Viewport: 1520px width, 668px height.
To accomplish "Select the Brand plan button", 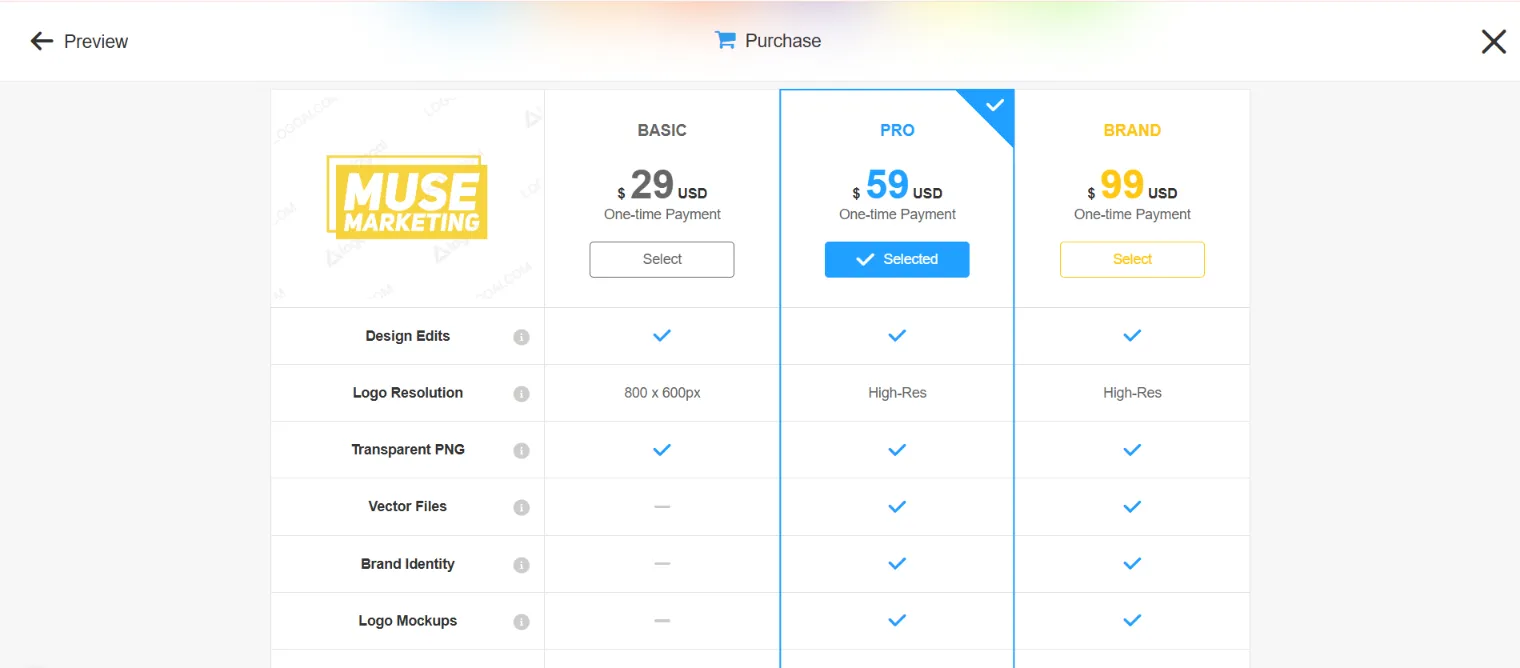I will 1132,259.
